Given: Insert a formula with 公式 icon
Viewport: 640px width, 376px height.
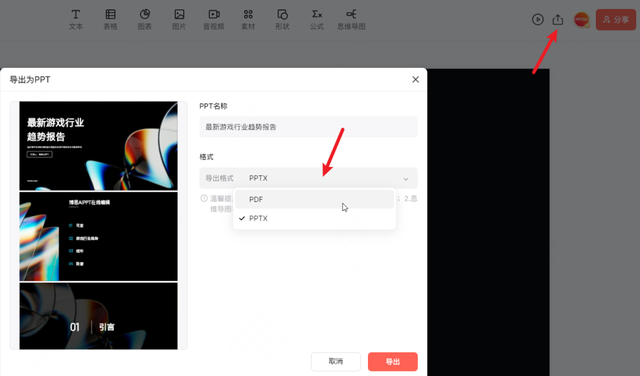Looking at the screenshot, I should tap(317, 19).
